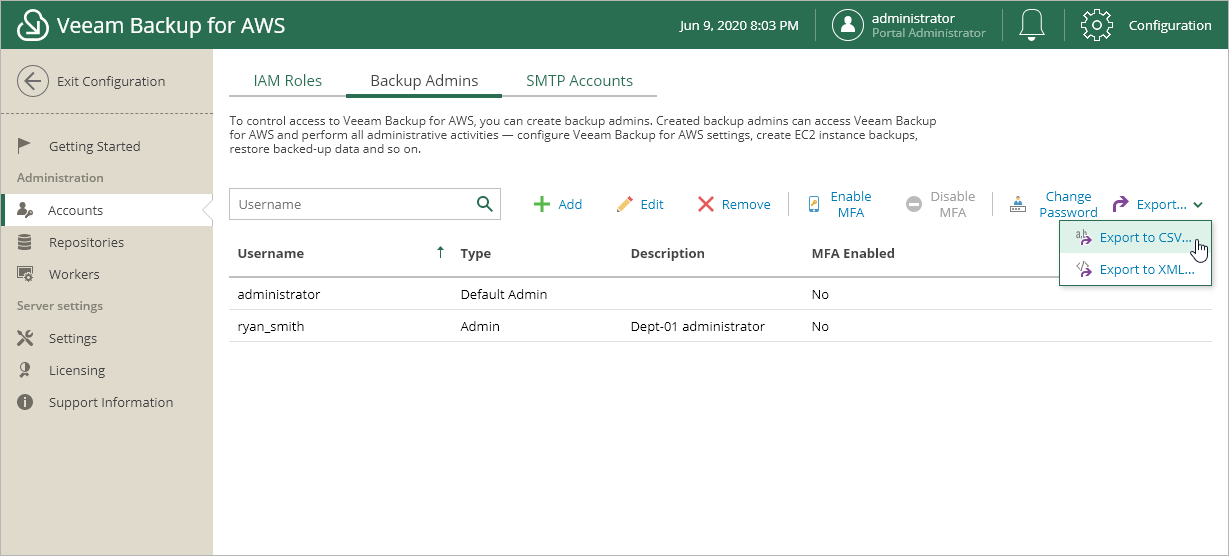Image resolution: width=1229 pixels, height=556 pixels.
Task: Click the Export to CSV icon
Action: click(x=1082, y=238)
